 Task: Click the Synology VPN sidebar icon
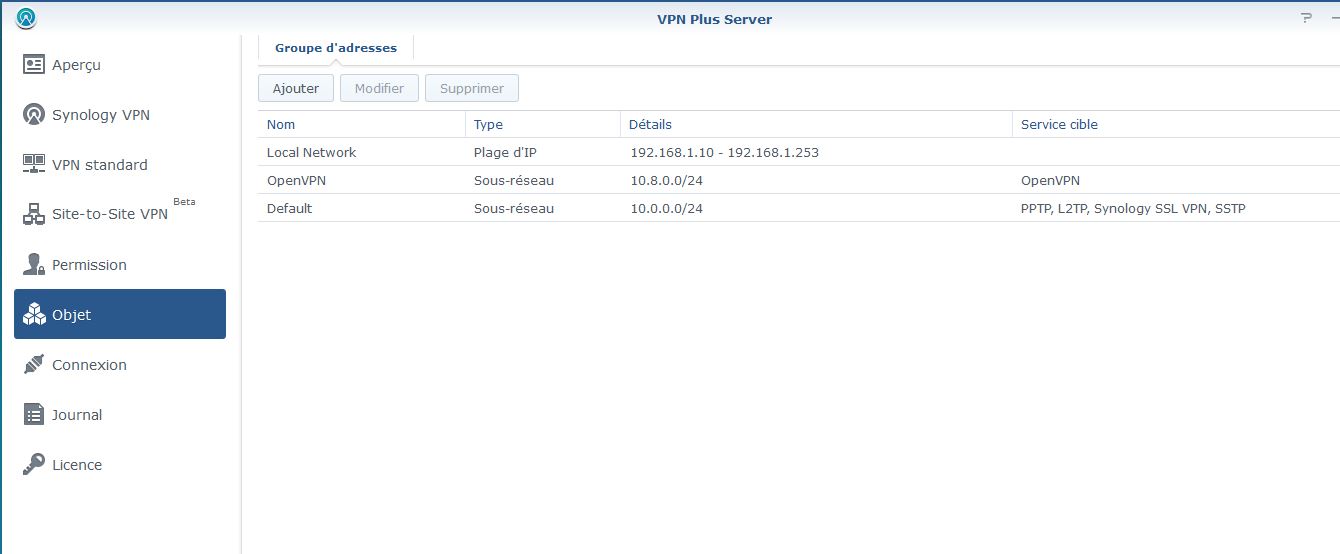click(34, 115)
